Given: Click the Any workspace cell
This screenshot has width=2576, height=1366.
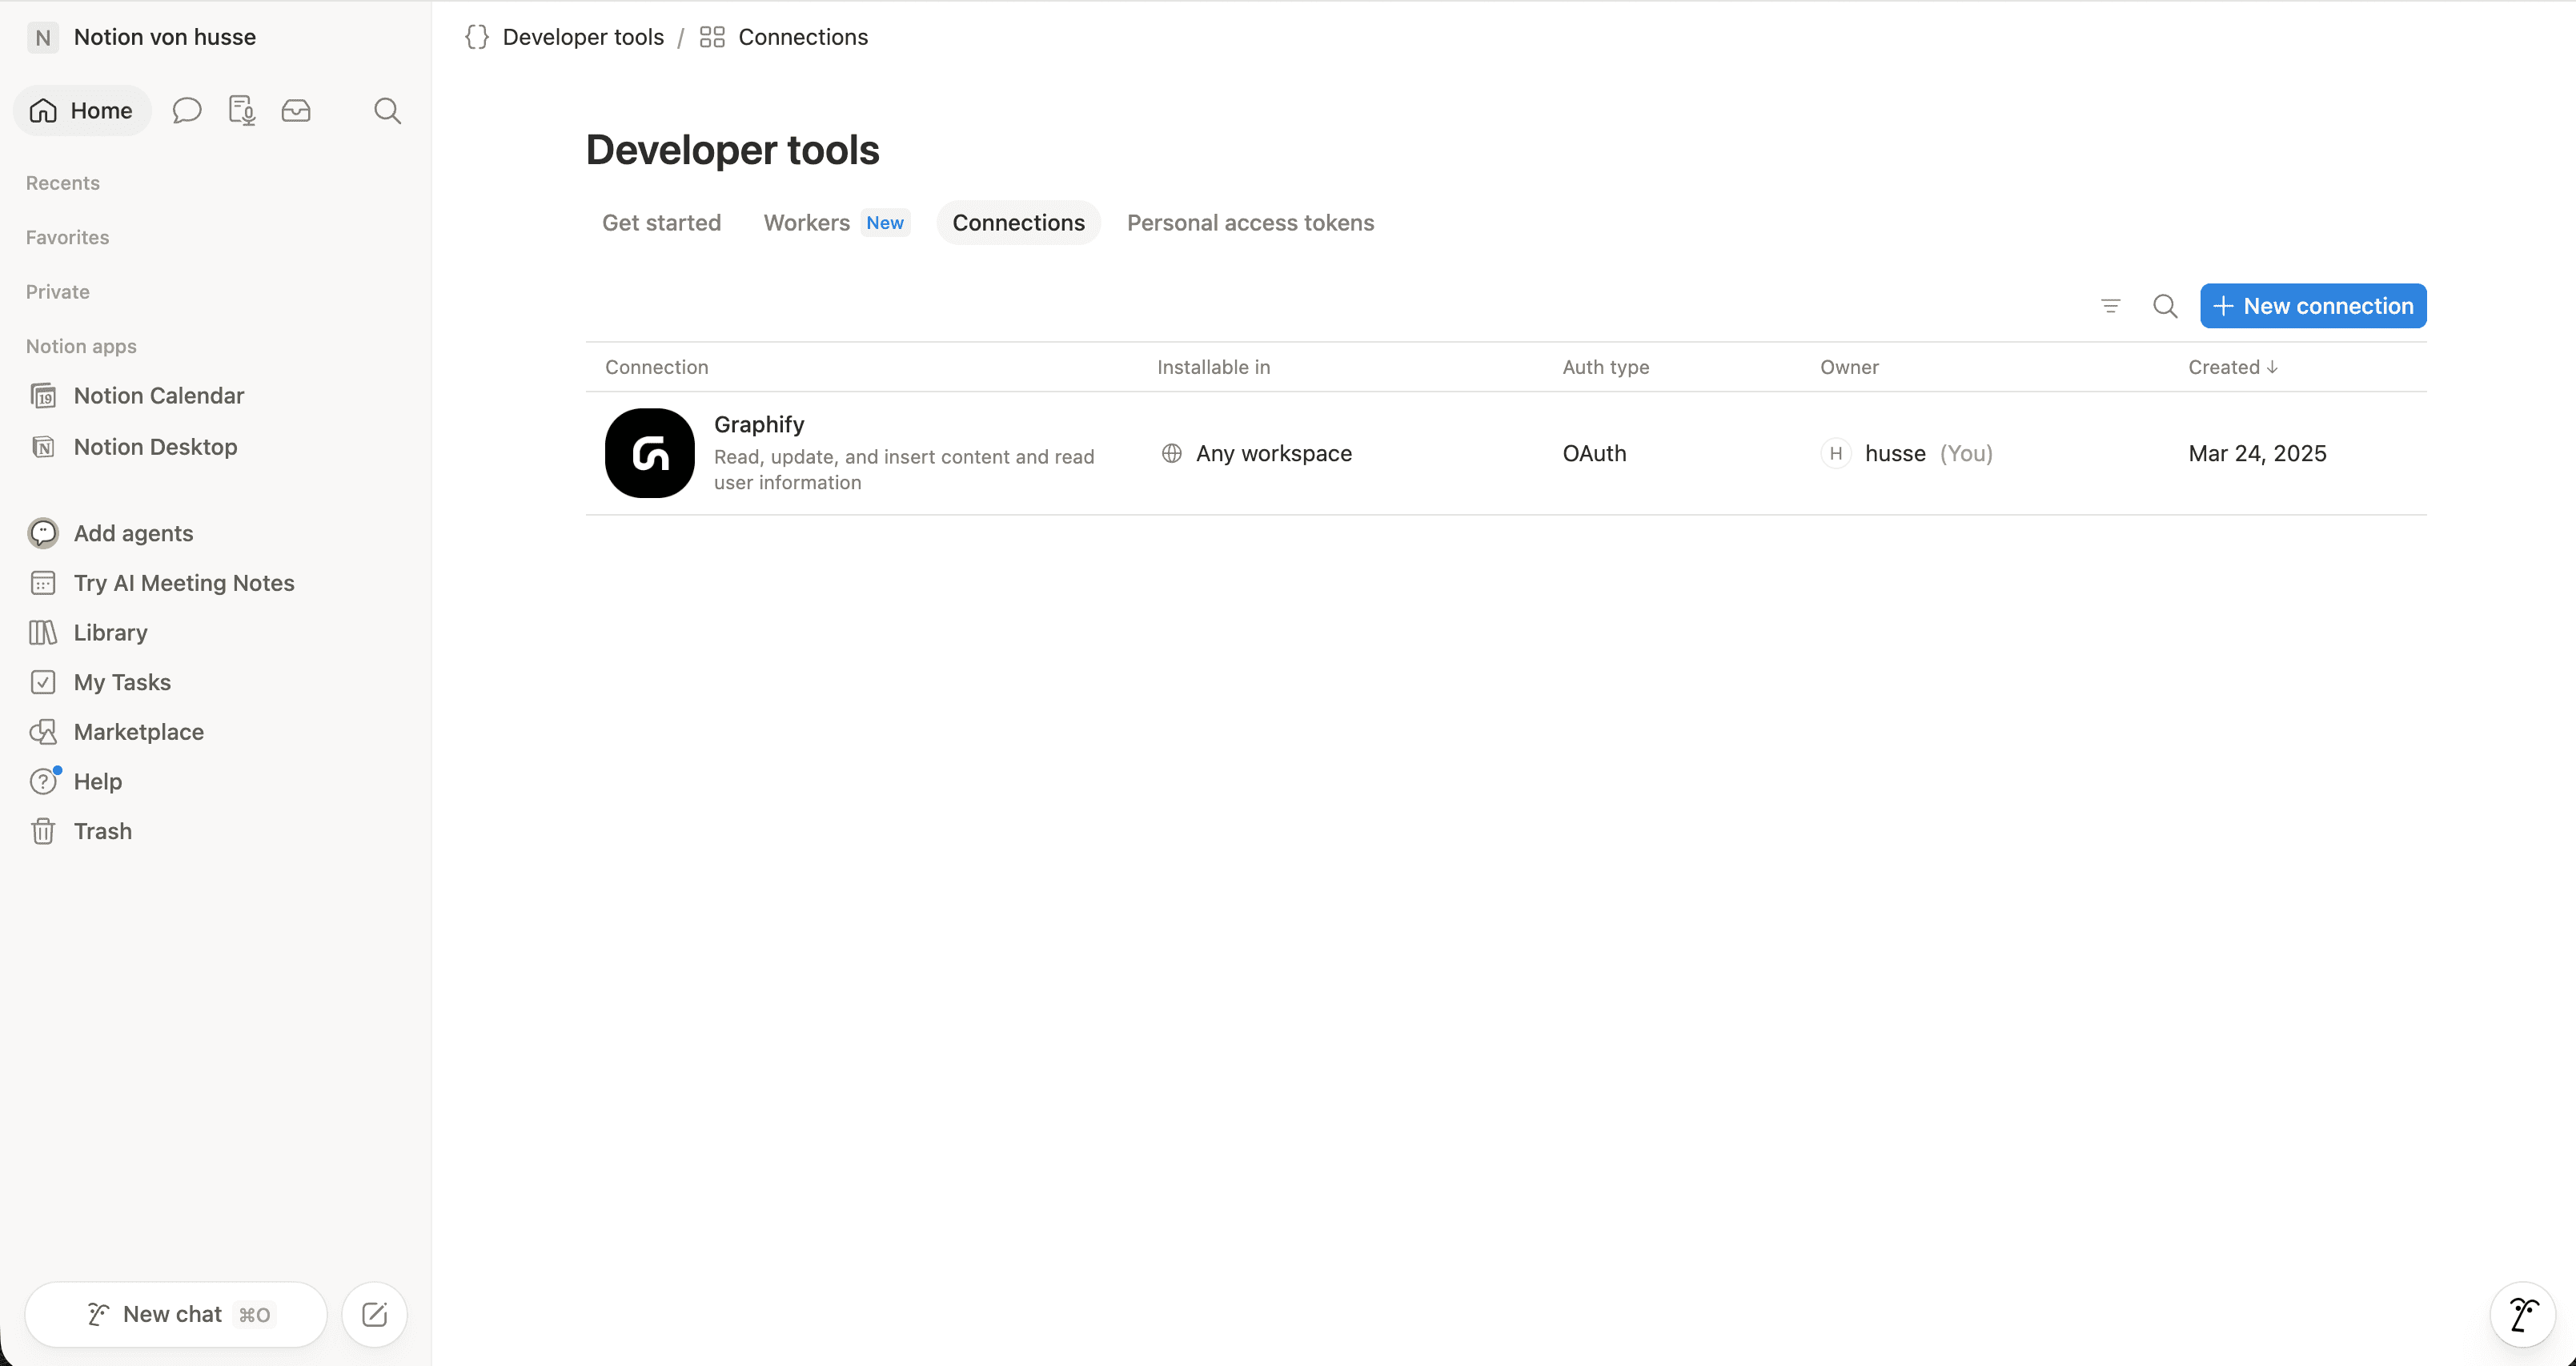Looking at the screenshot, I should pos(1256,453).
